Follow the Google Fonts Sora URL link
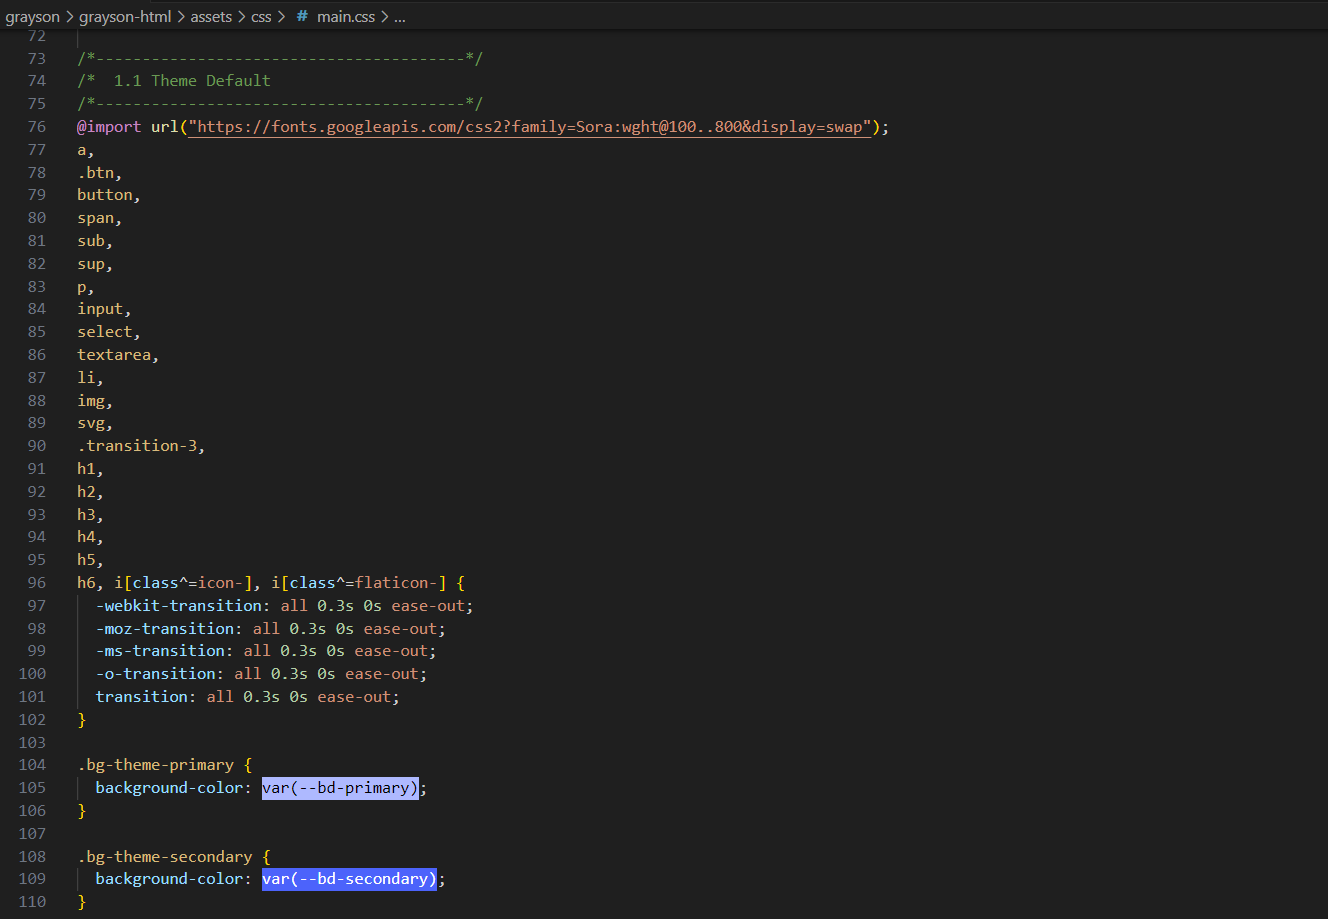Viewport: 1328px width, 919px height. coord(530,127)
